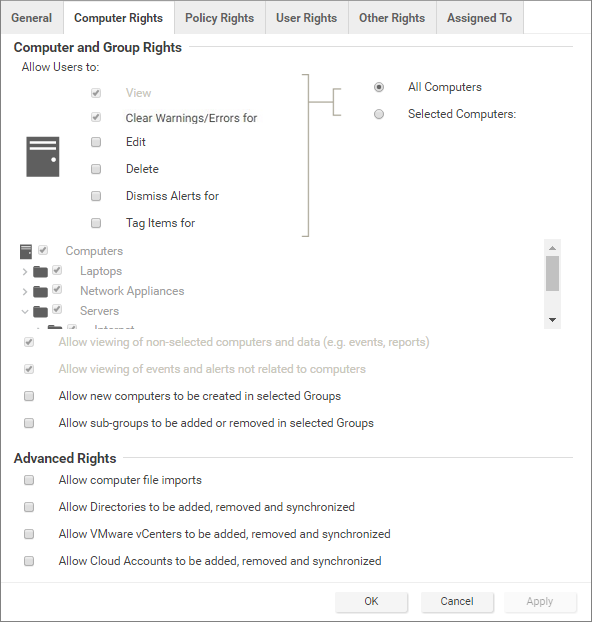Enable Dismiss Alerts for checkbox
This screenshot has height=622, width=592.
point(96,196)
